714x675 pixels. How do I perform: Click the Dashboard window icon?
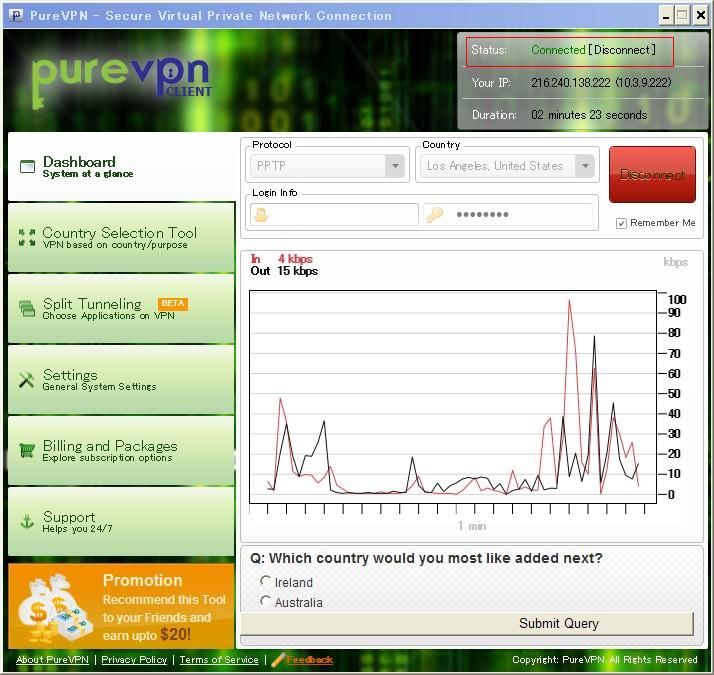pyautogui.click(x=27, y=167)
